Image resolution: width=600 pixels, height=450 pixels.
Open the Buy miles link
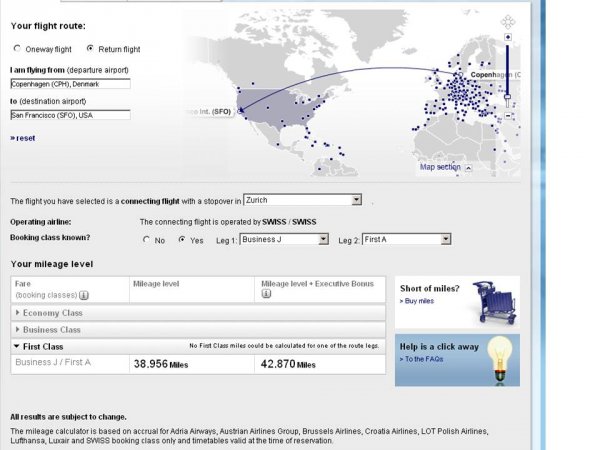tap(417, 301)
